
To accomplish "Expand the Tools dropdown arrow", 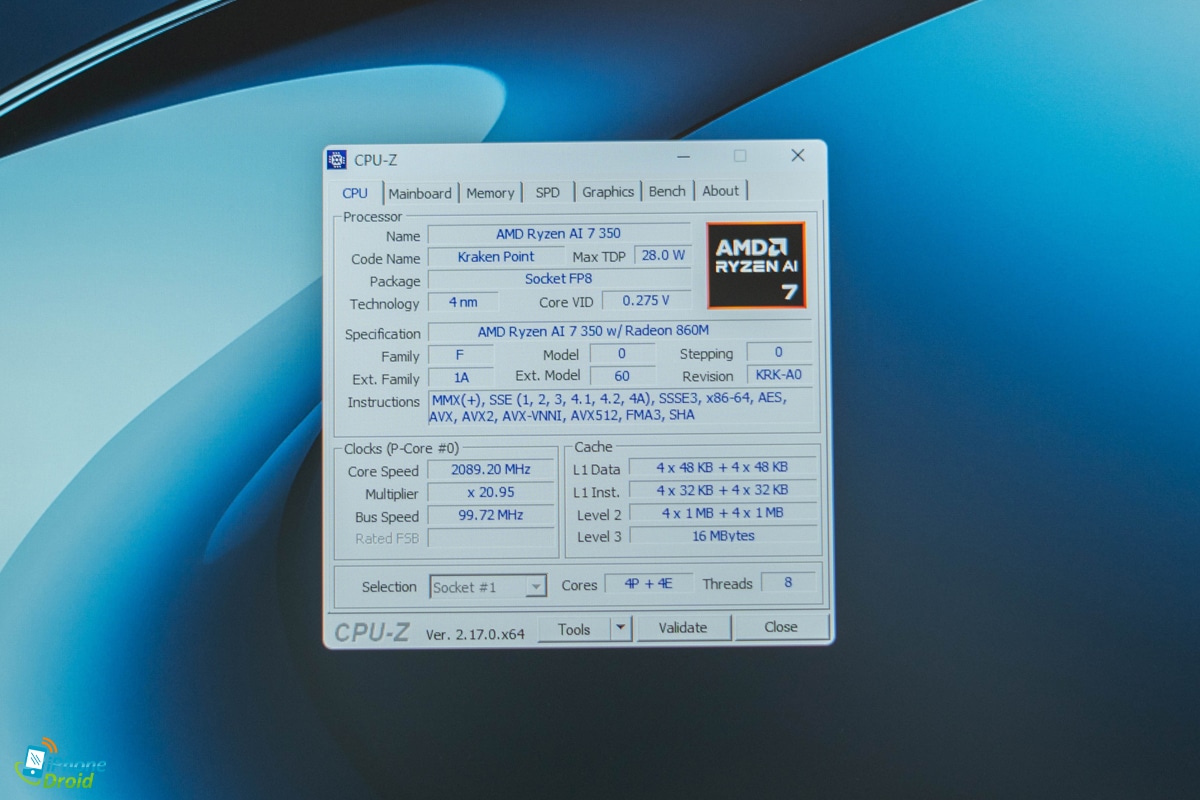I will [x=621, y=628].
